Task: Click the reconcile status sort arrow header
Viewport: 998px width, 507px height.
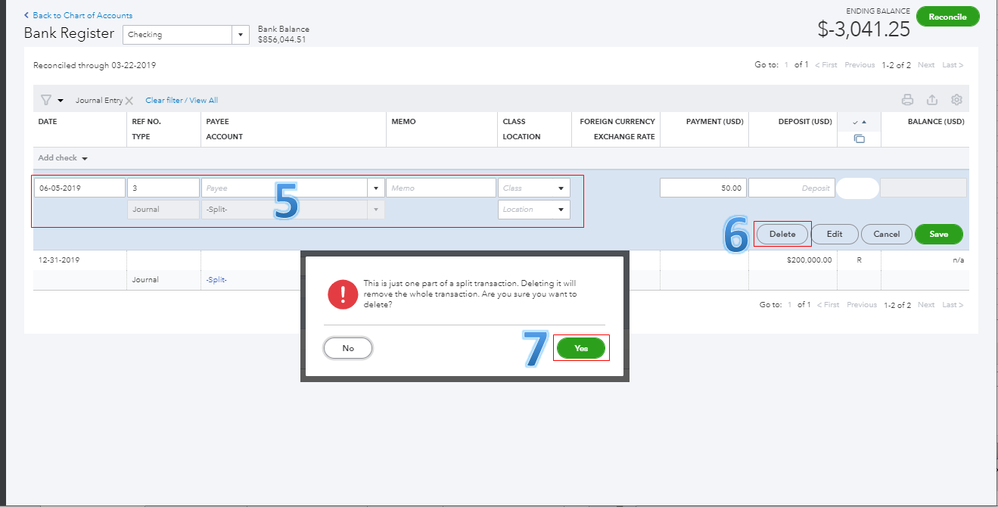Action: [859, 122]
